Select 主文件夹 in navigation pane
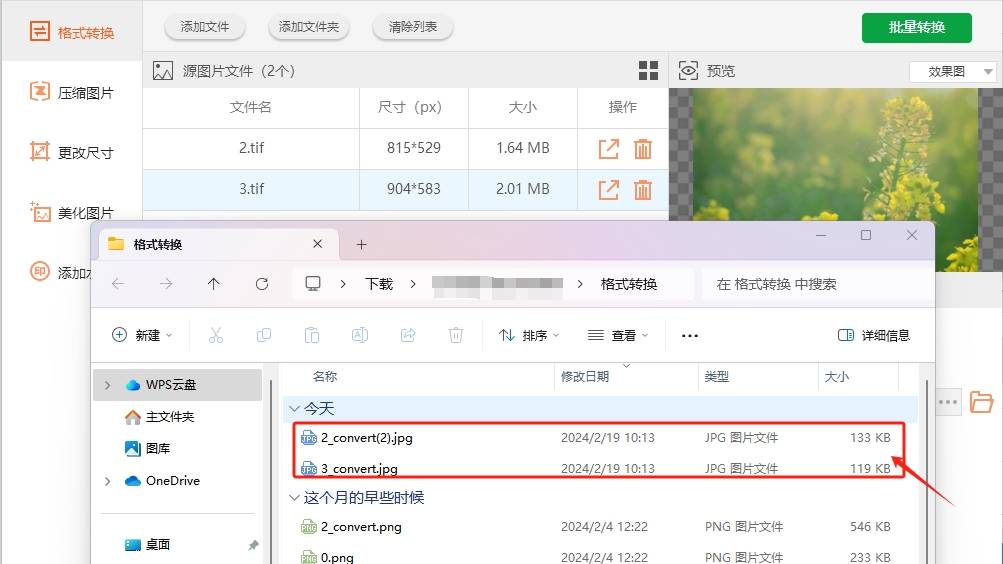Screen dimensions: 1003x564 pos(160,417)
